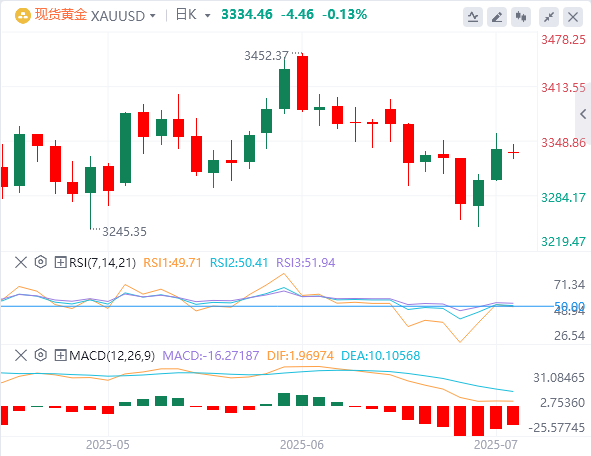Toggle RSI panel expand plus box
The width and height of the screenshot is (591, 456).
pos(60,262)
